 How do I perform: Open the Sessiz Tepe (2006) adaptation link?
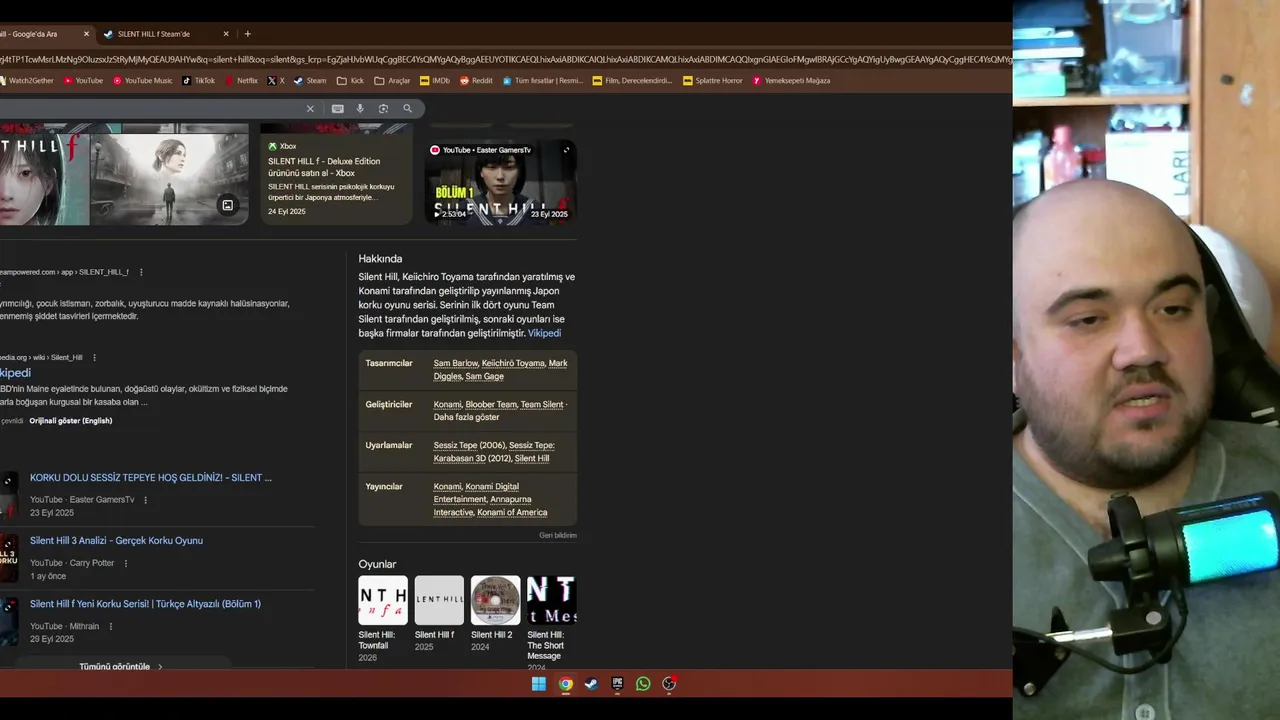pos(469,445)
